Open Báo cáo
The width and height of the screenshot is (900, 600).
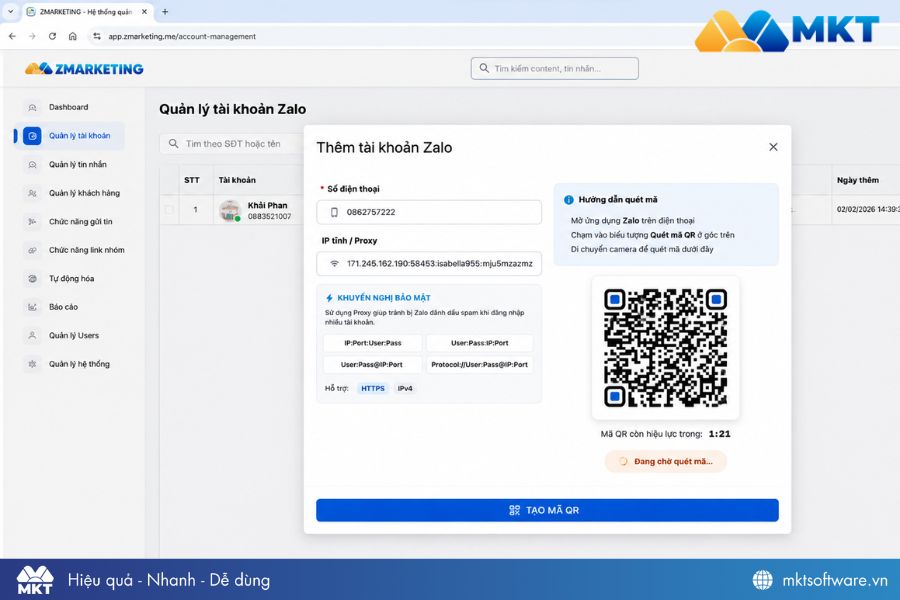coord(63,307)
